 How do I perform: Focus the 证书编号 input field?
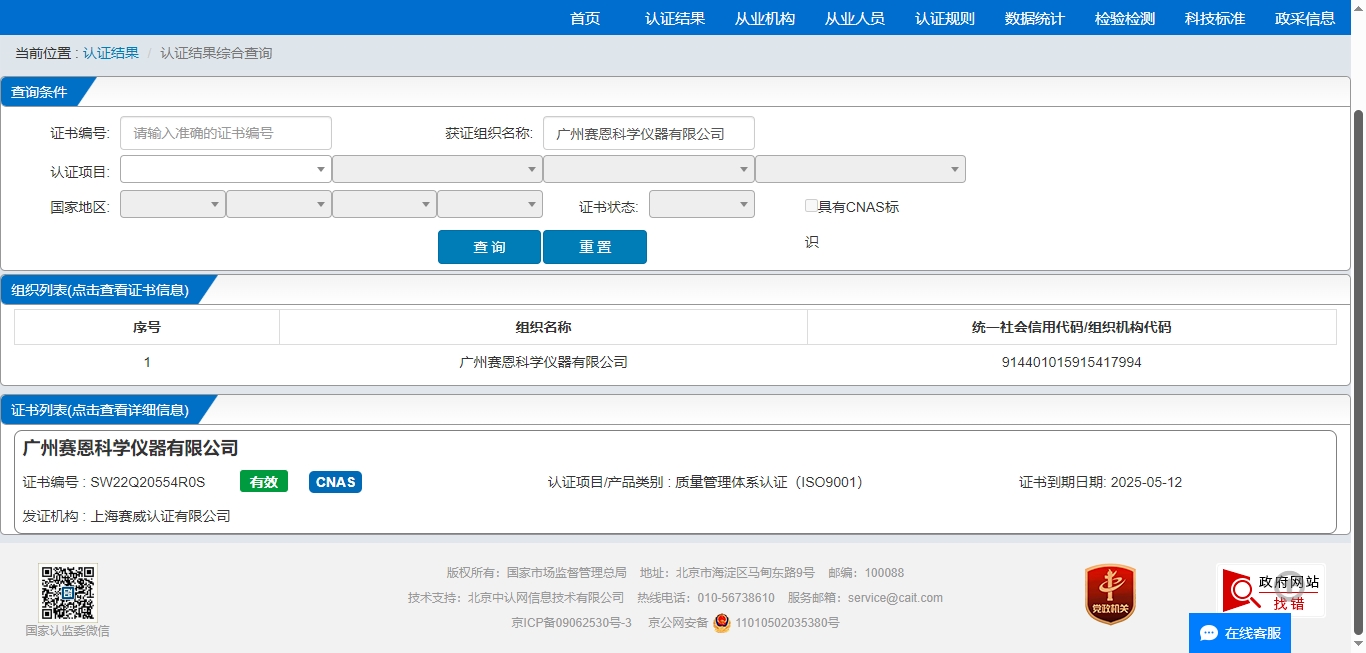[226, 133]
